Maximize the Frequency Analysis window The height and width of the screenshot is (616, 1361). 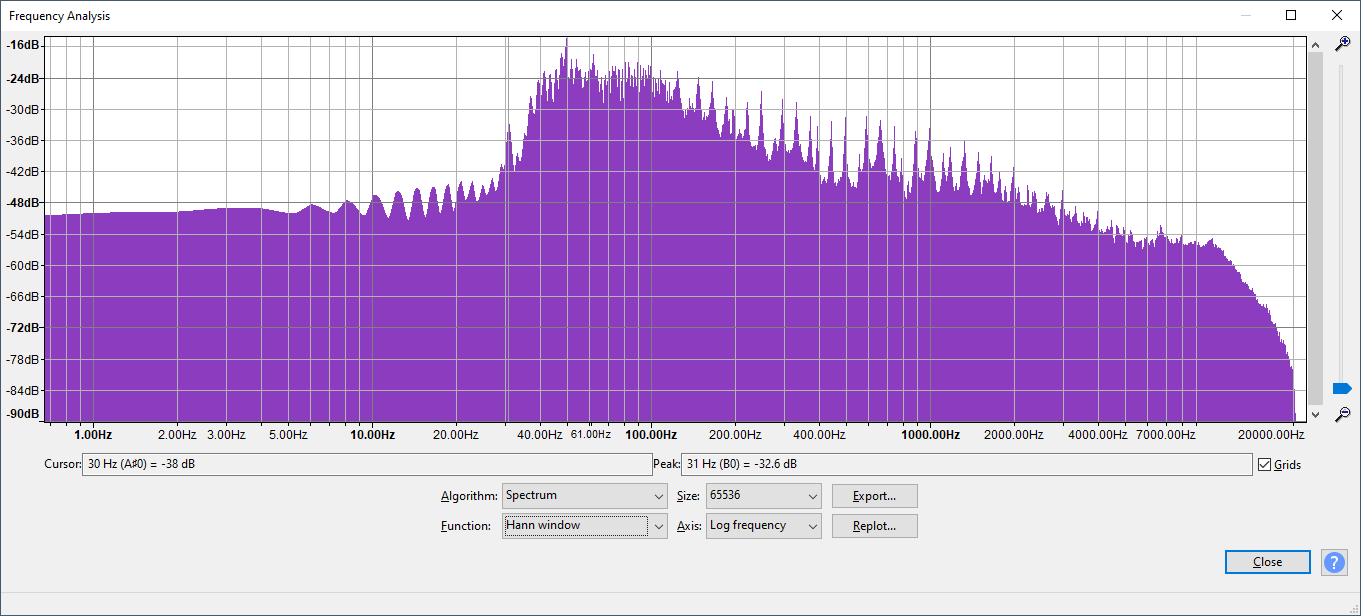coord(1291,15)
